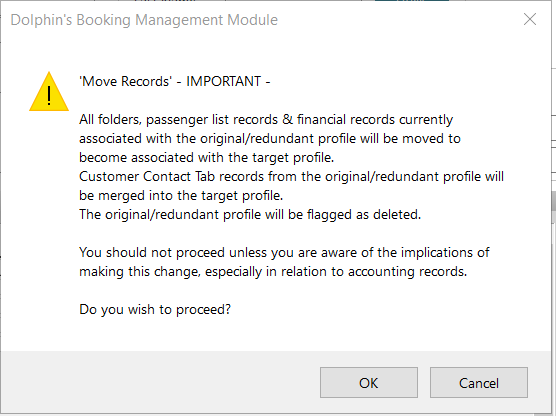The width and height of the screenshot is (556, 416).
Task: Click the question 'Do you wish to proceed?'
Action: 155,310
